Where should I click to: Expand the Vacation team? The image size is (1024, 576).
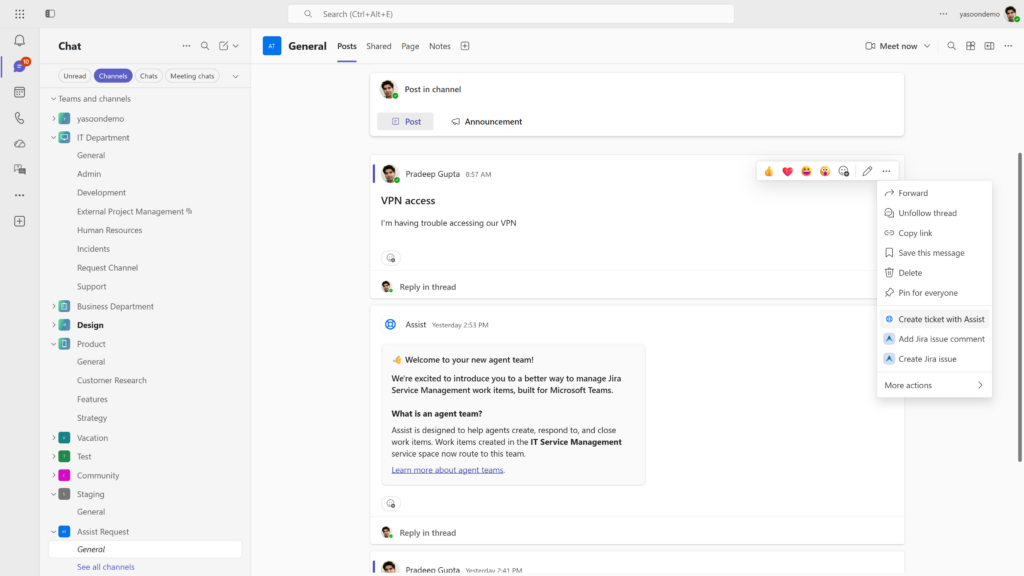pyautogui.click(x=54, y=438)
